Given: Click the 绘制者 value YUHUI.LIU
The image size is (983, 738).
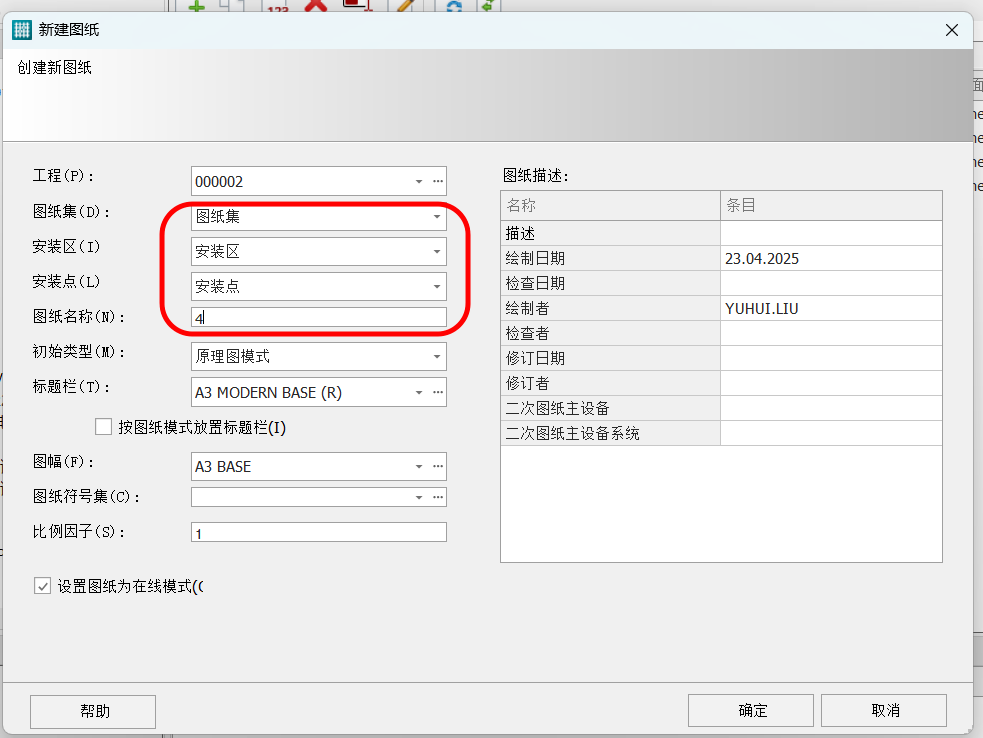Looking at the screenshot, I should (831, 308).
